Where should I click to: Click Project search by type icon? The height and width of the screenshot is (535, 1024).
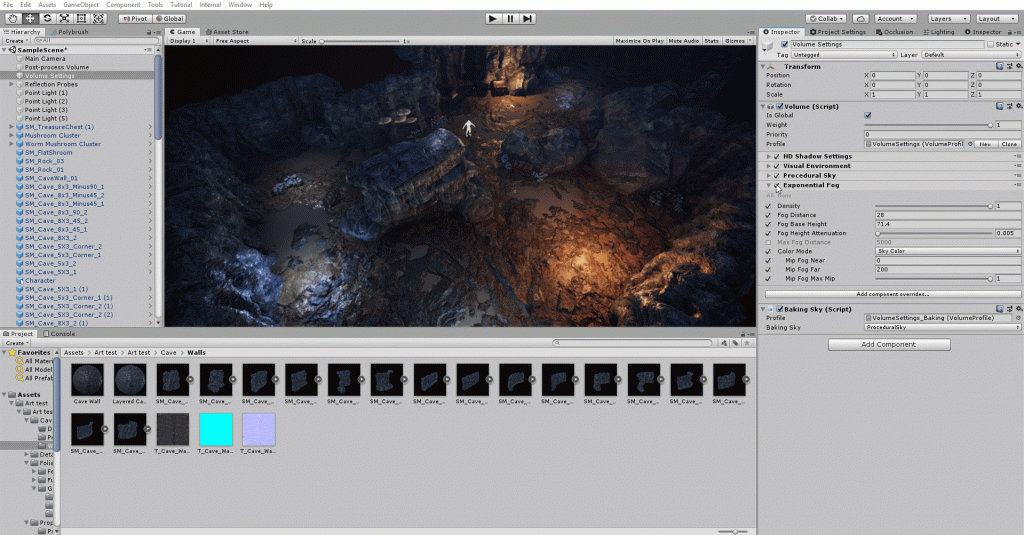(x=724, y=342)
